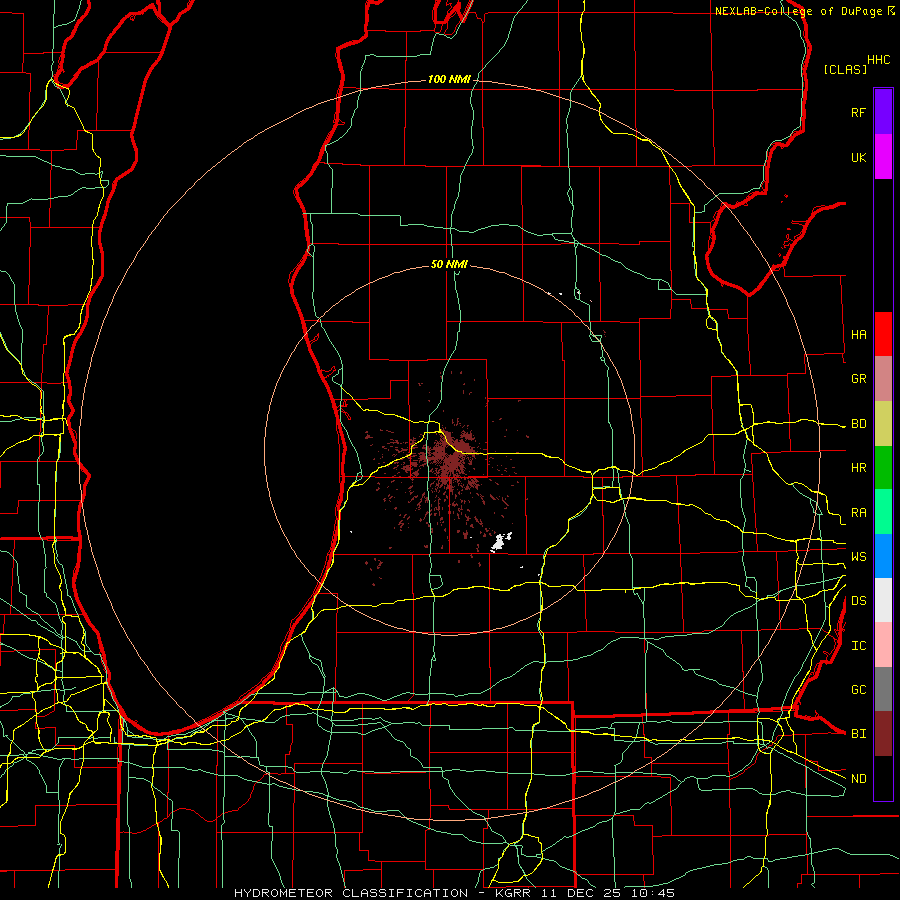
Task: Click the '11 DEC 25' date text
Action: [581, 893]
